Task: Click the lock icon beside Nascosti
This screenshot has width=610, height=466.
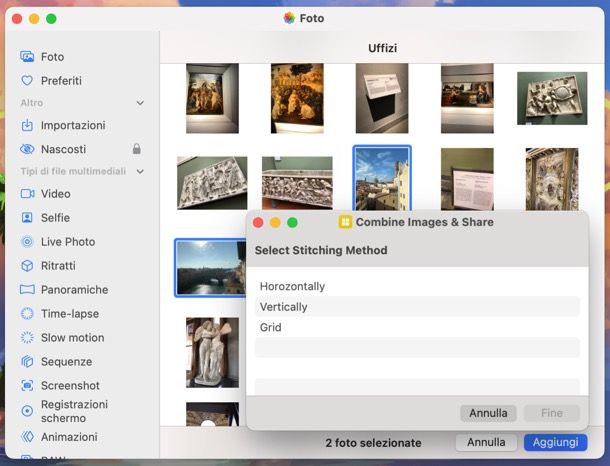Action: [x=137, y=149]
